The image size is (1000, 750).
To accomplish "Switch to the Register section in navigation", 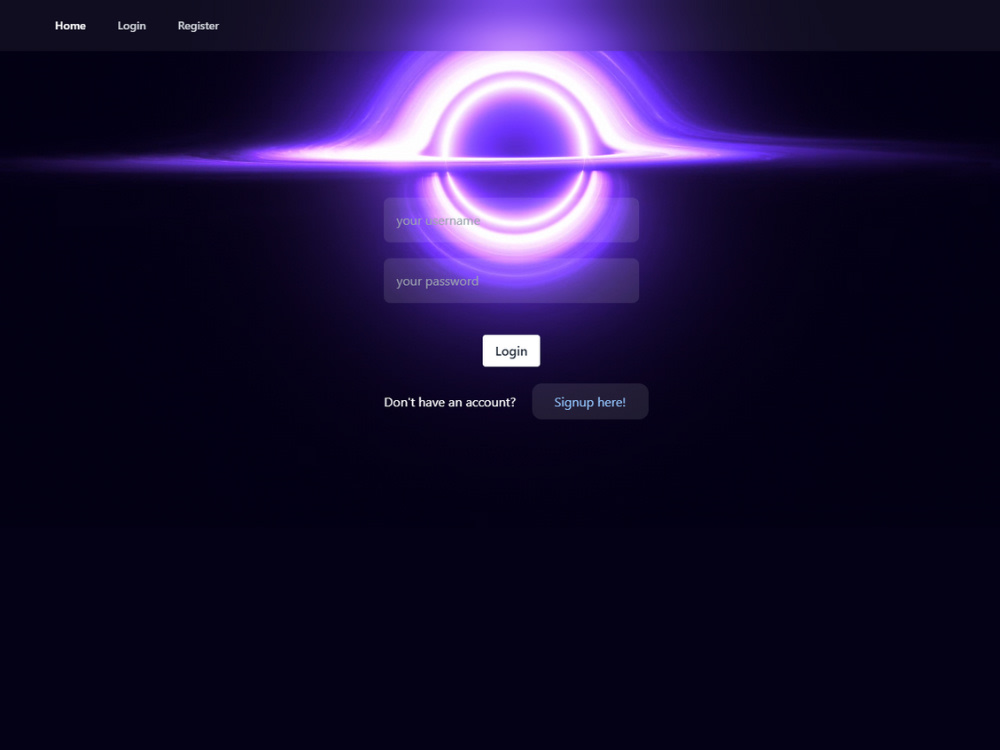I will click(x=198, y=25).
